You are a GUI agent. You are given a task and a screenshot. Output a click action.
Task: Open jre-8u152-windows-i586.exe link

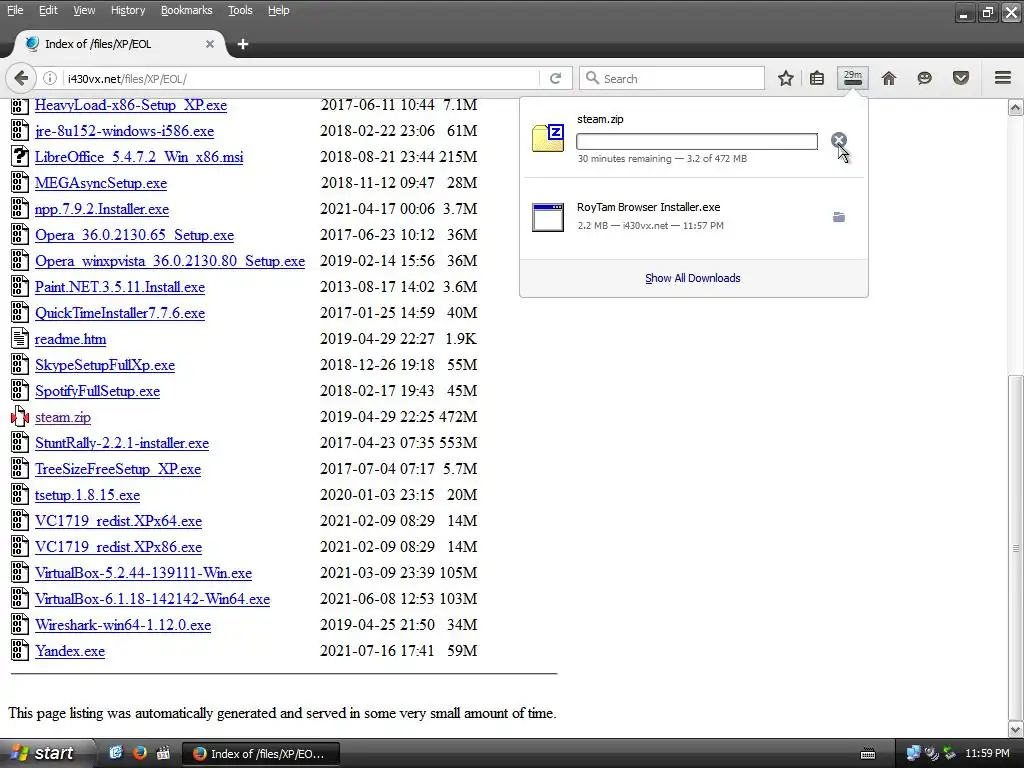[x=124, y=131]
